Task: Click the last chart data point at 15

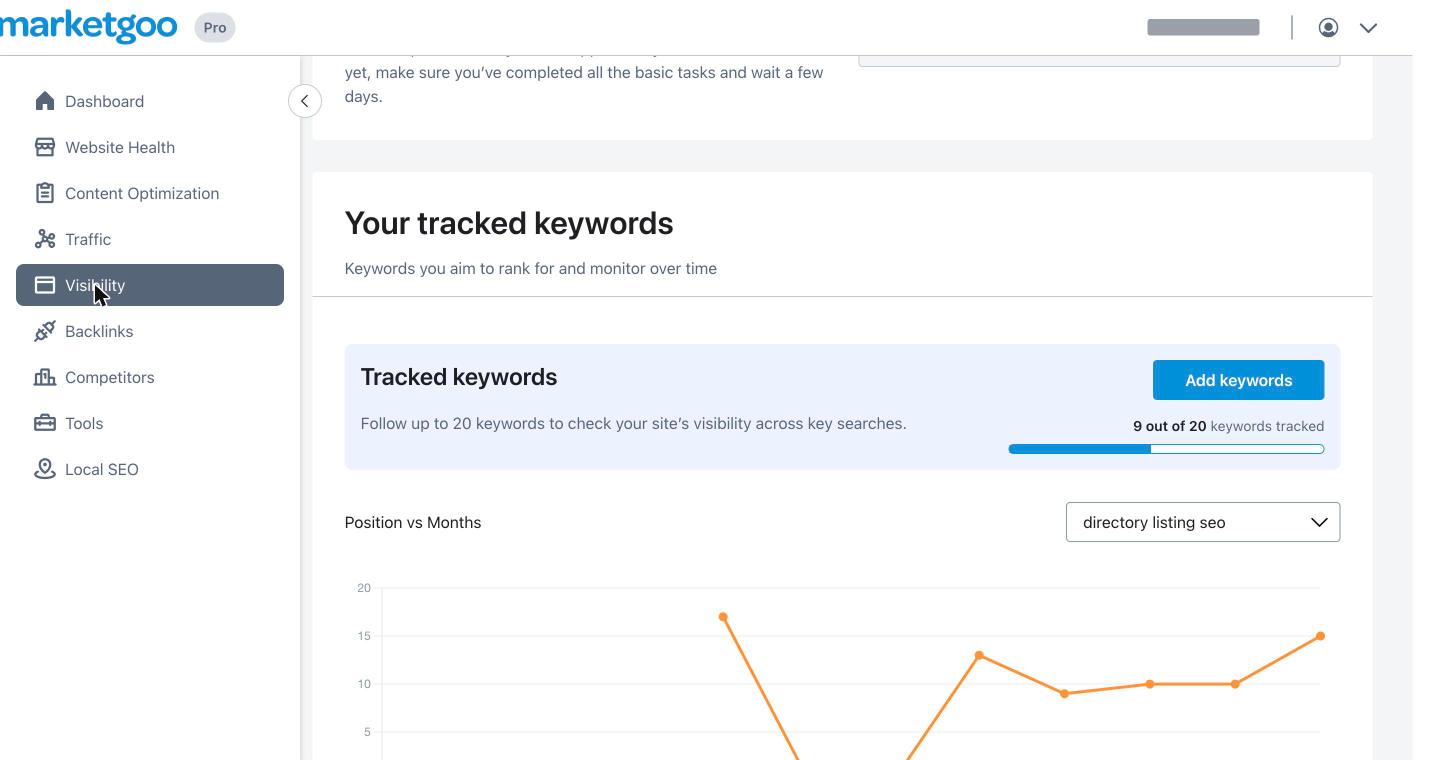Action: click(1320, 636)
